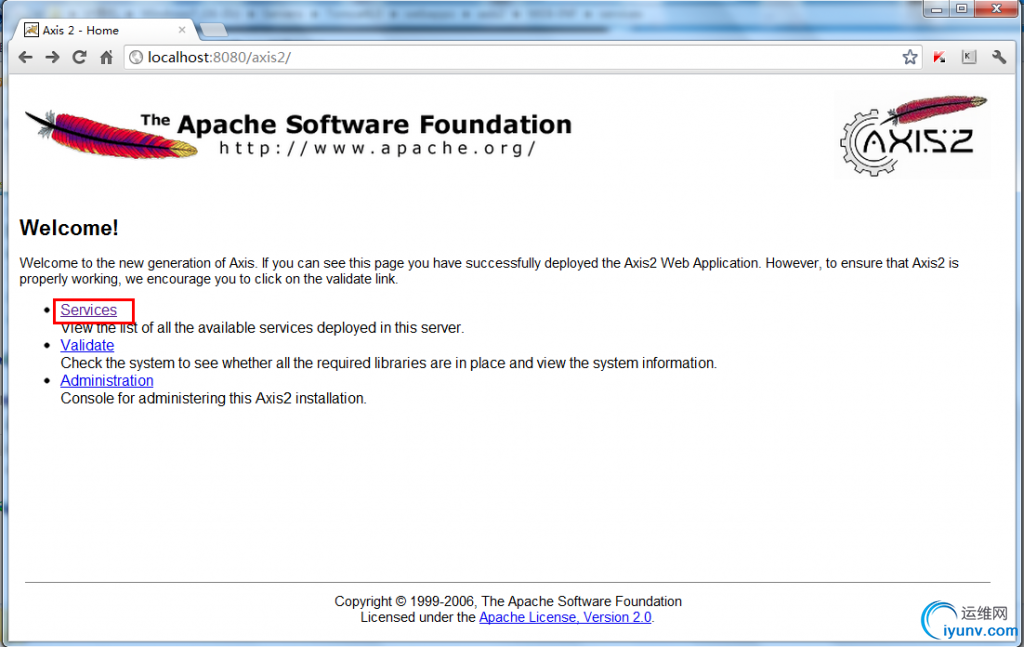Open the Services link

(89, 310)
